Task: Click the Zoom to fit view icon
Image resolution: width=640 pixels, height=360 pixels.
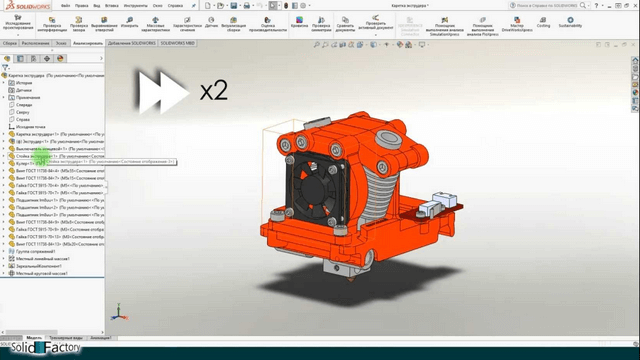Action: [317, 44]
